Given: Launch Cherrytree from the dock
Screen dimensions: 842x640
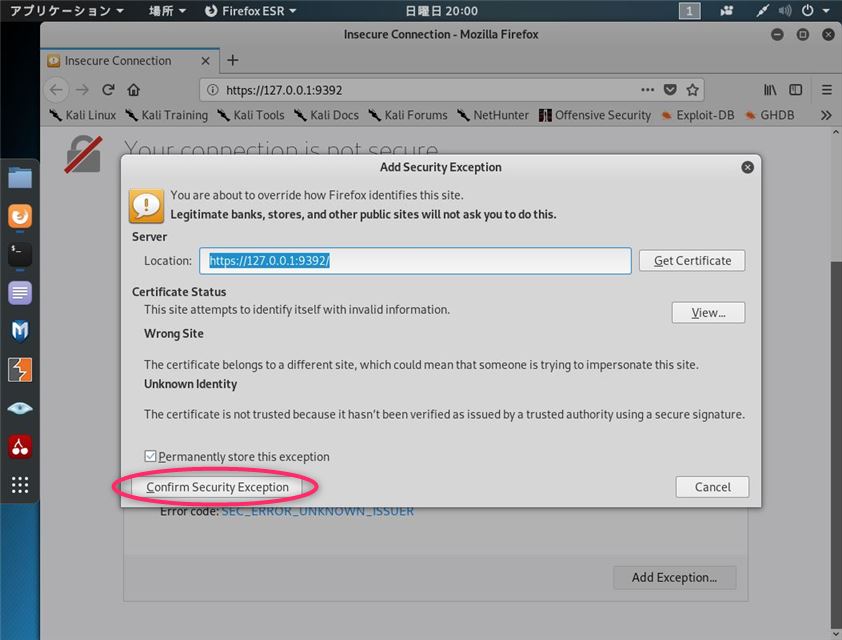Looking at the screenshot, I should click(20, 446).
